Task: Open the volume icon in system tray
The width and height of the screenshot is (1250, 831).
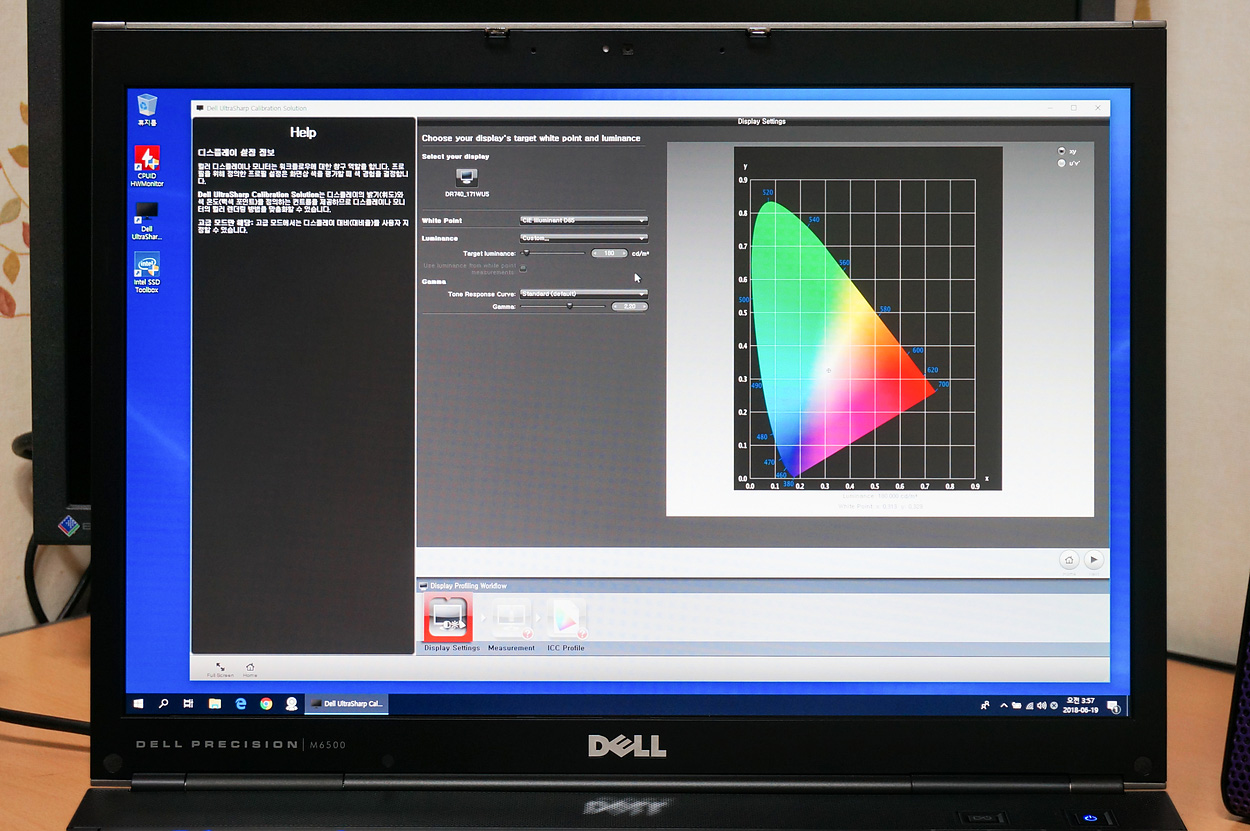Action: pos(1042,706)
